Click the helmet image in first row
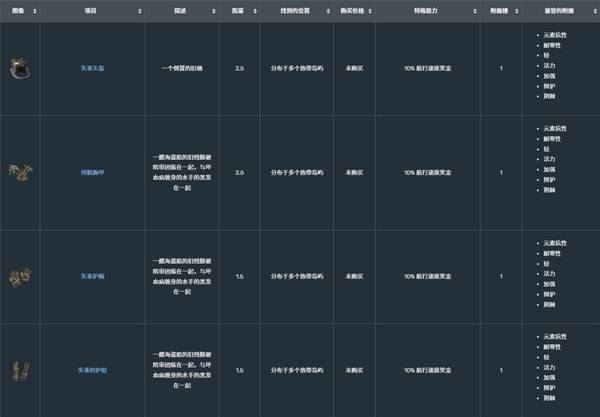Viewport: 600px width, 417px height. (18, 68)
